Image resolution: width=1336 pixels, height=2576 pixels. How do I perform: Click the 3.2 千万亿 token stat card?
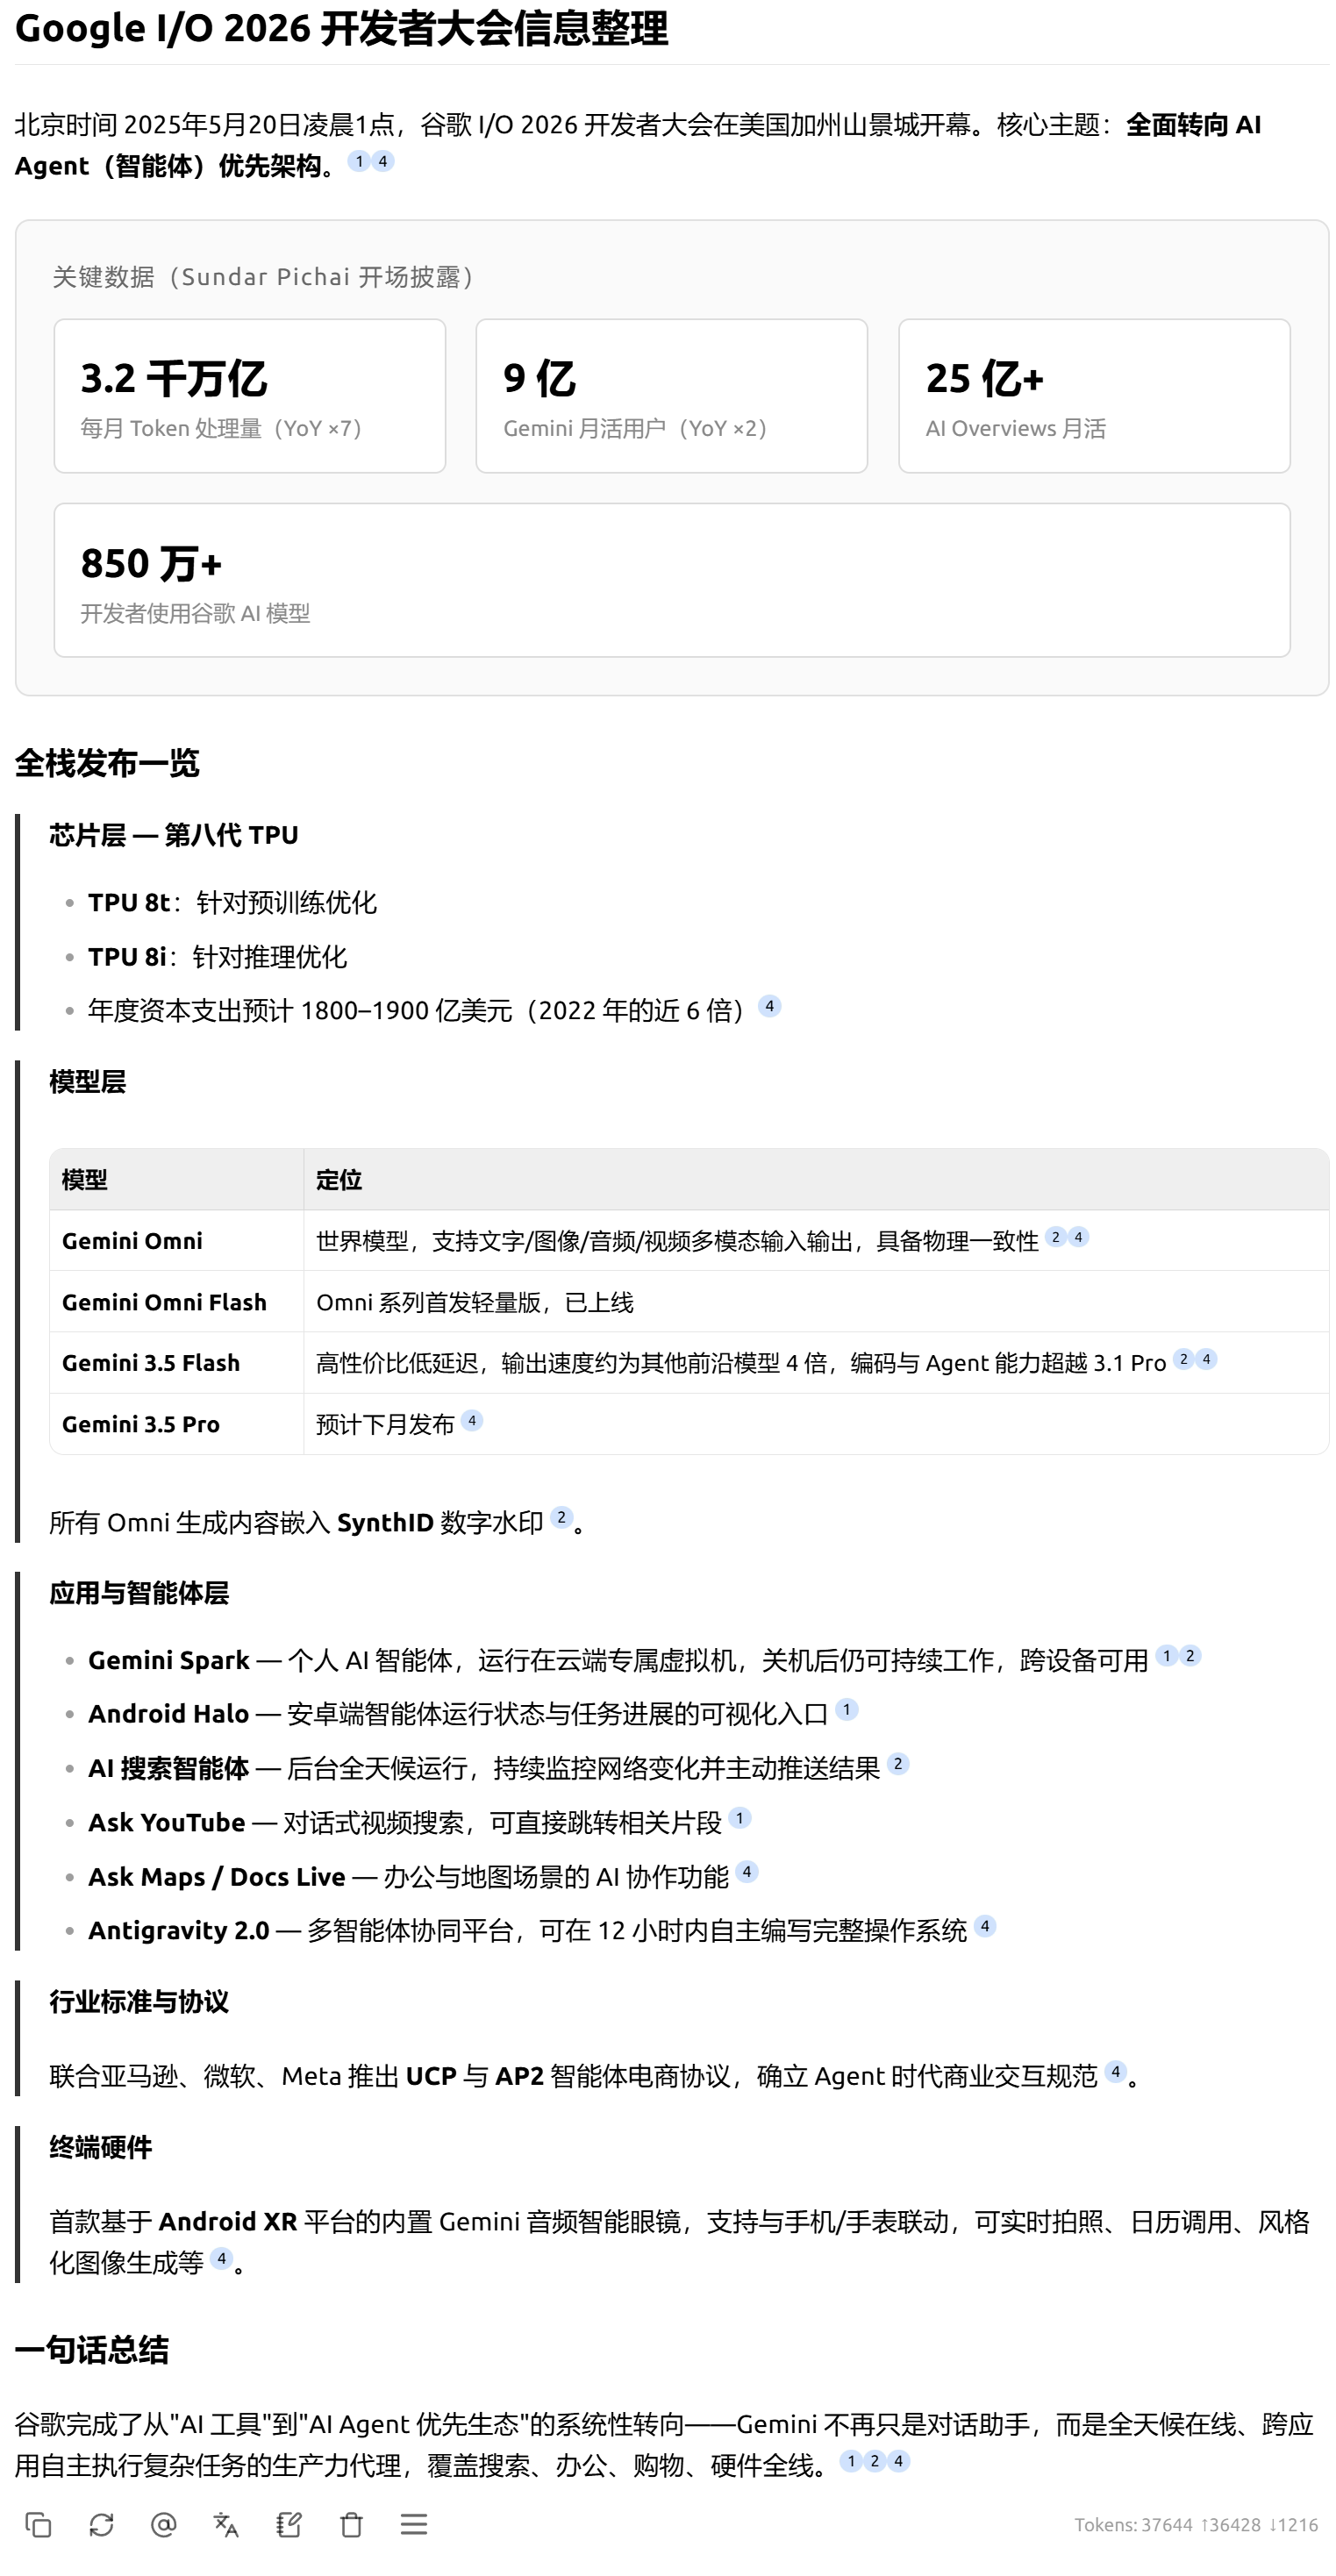[250, 396]
